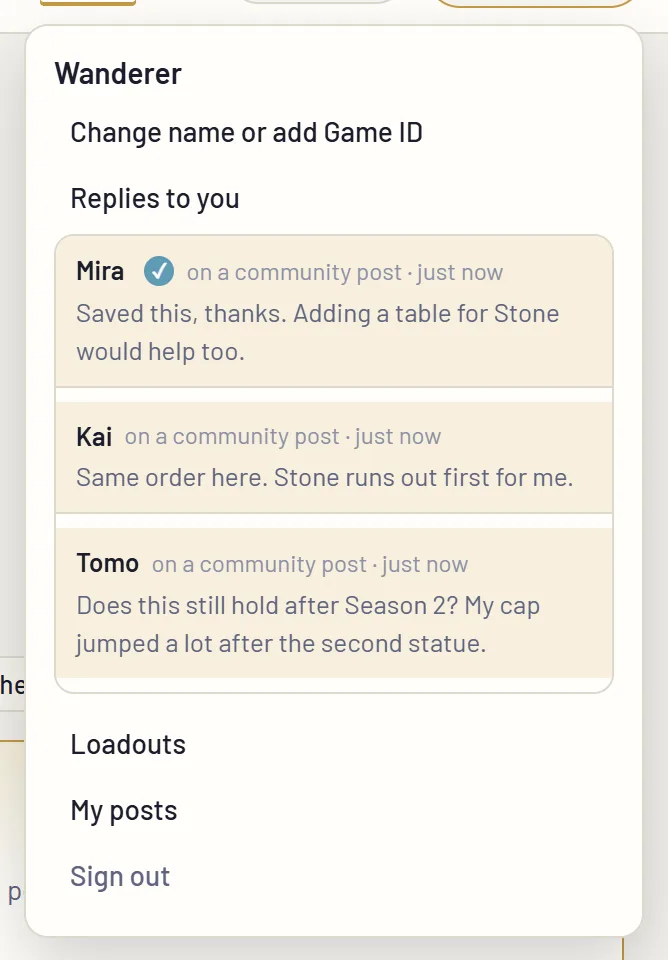Open Mira's reply about a Stone table
The height and width of the screenshot is (960, 668).
coord(334,311)
